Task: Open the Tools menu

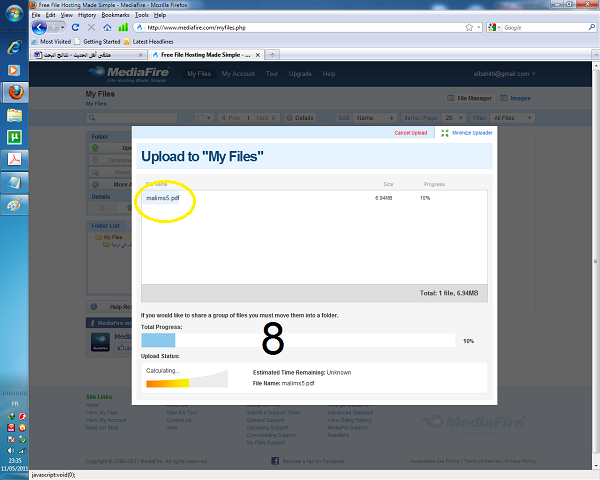Action: (142, 15)
